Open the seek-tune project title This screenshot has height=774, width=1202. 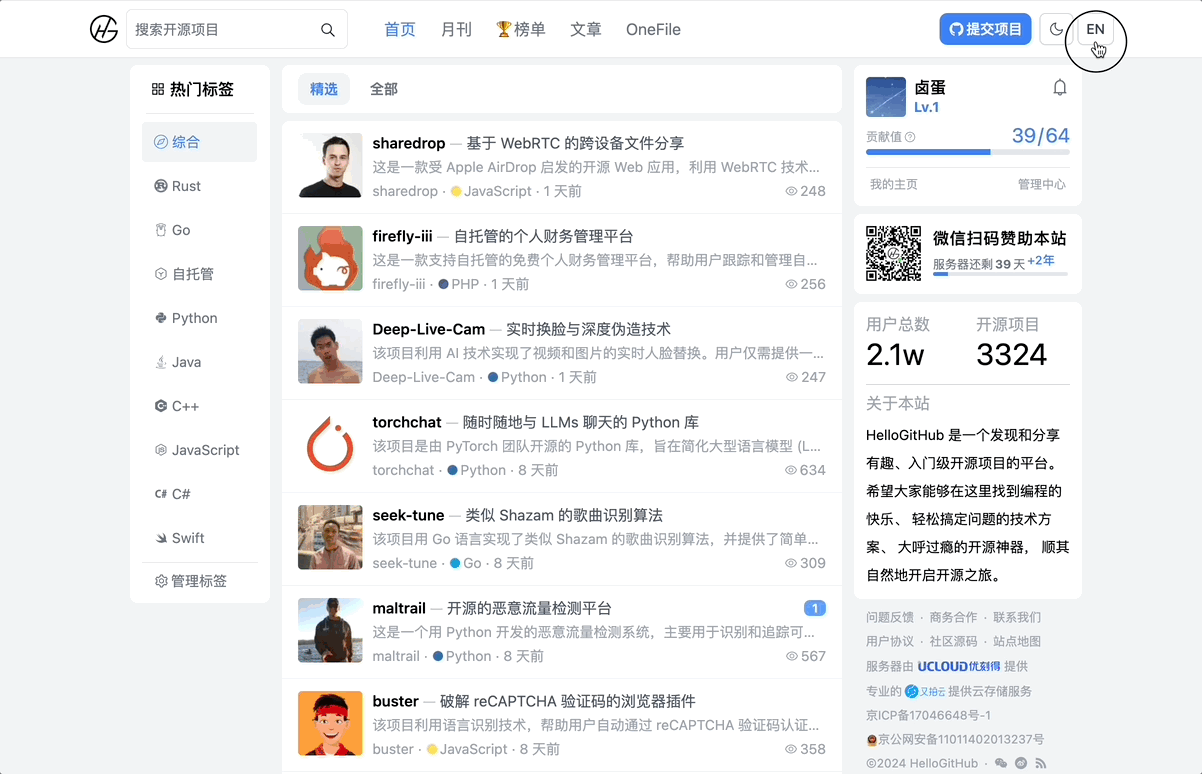click(x=408, y=515)
